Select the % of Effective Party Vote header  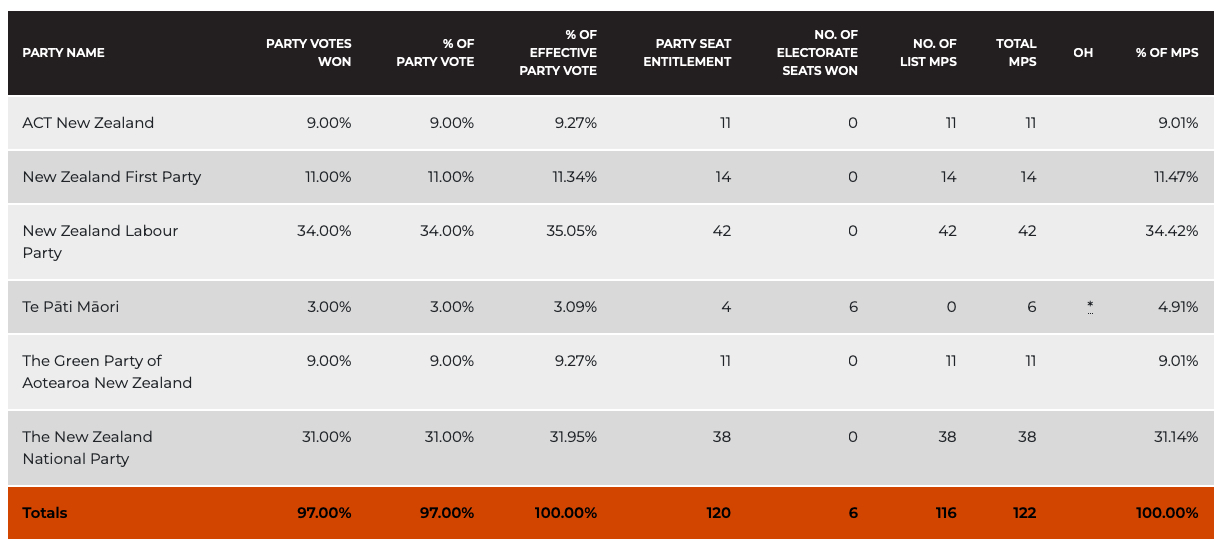point(558,52)
